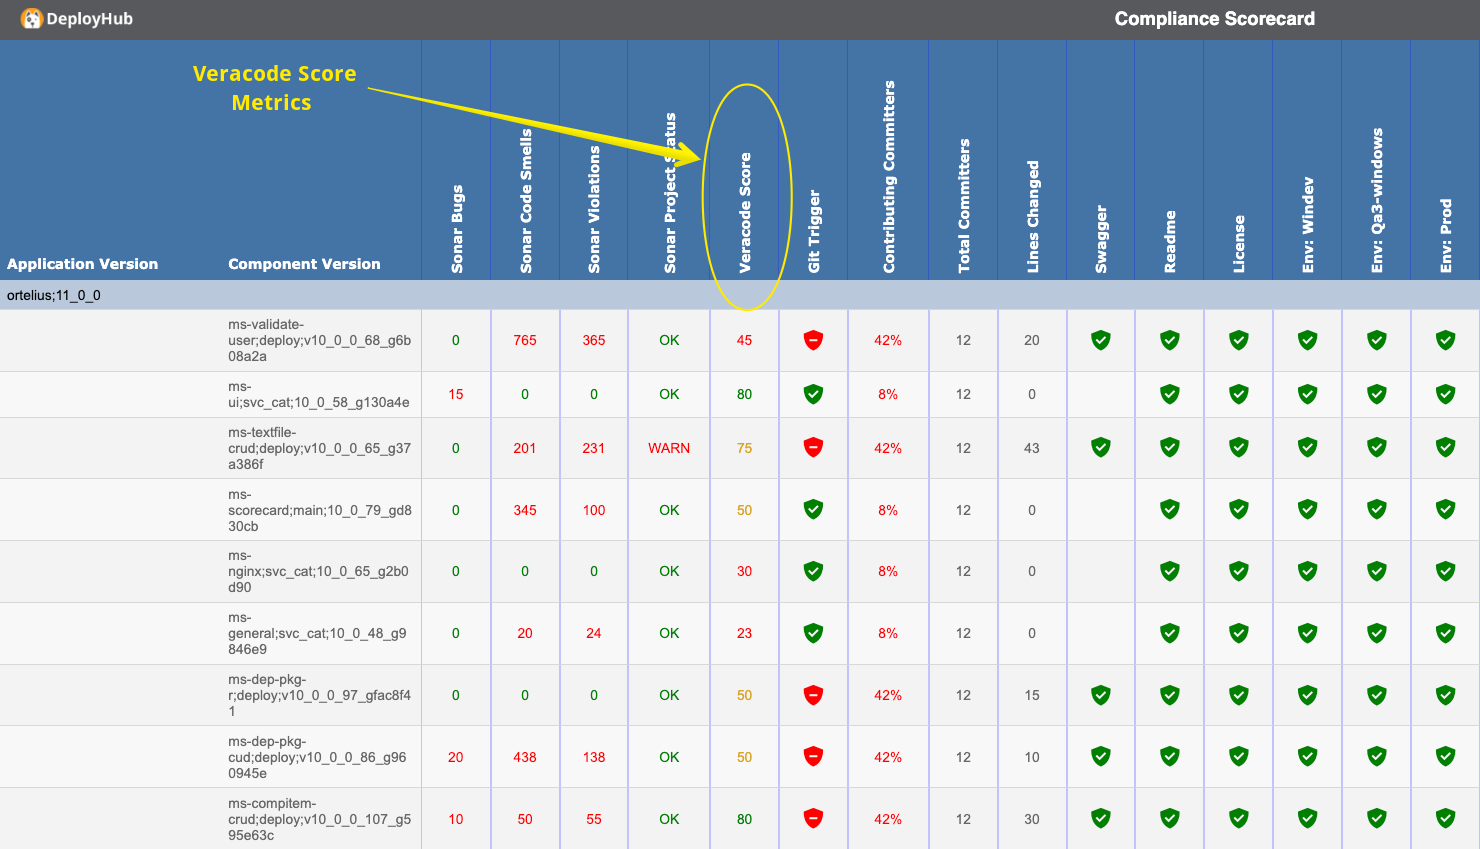Open component ms-ui;svc_cat;10_0_58
The width and height of the screenshot is (1480, 849).
(318, 394)
